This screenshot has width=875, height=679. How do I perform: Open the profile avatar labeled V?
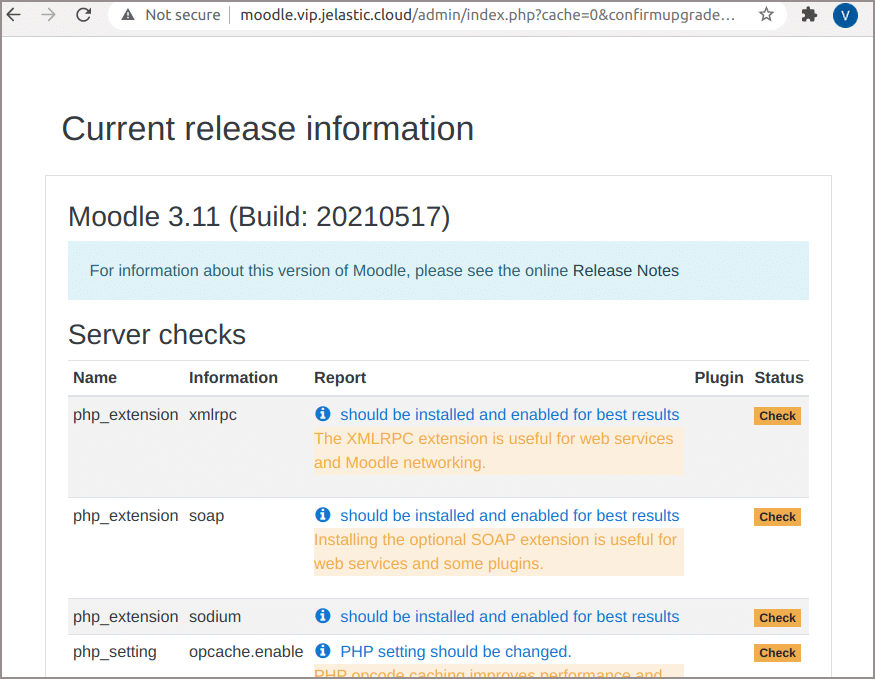845,15
